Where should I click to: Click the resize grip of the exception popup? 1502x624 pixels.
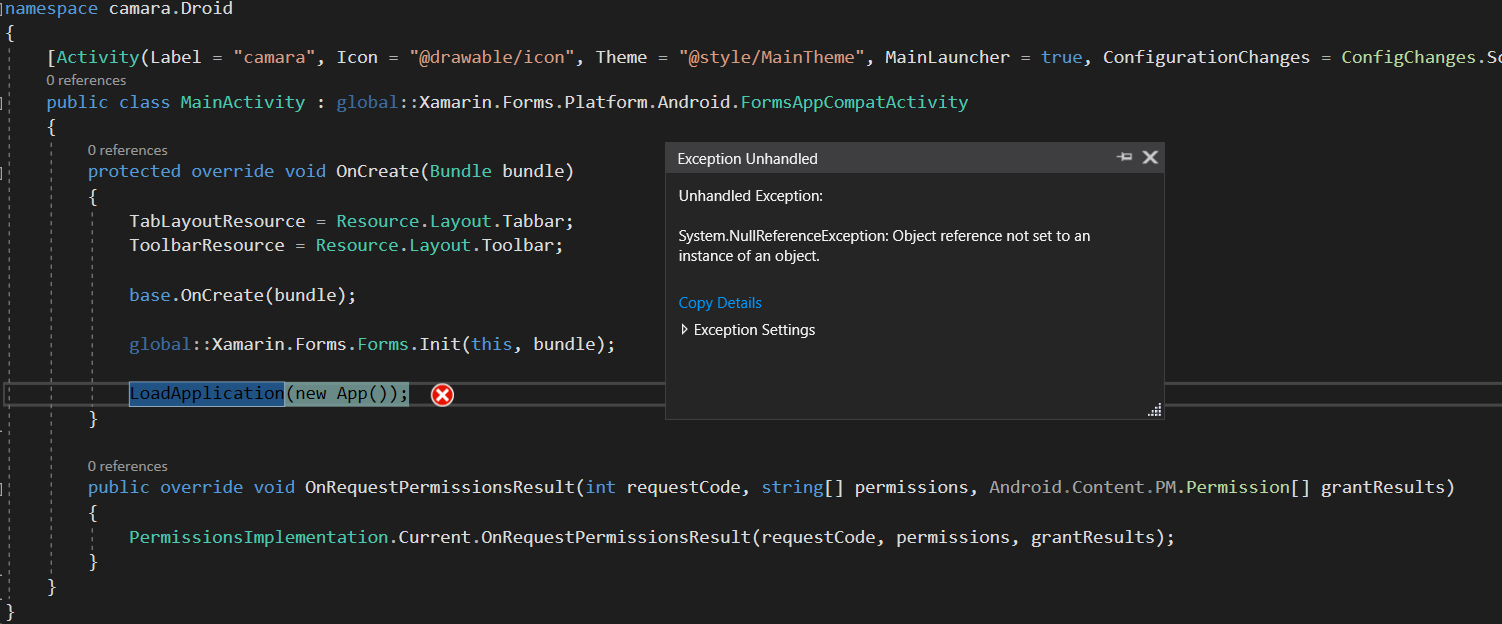(x=1155, y=409)
